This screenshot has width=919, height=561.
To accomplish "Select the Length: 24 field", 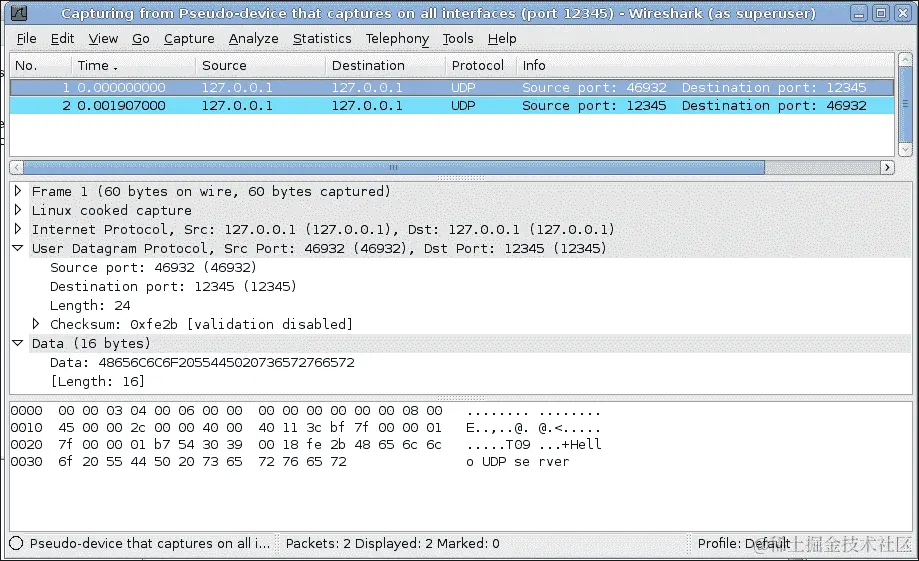I will point(90,305).
